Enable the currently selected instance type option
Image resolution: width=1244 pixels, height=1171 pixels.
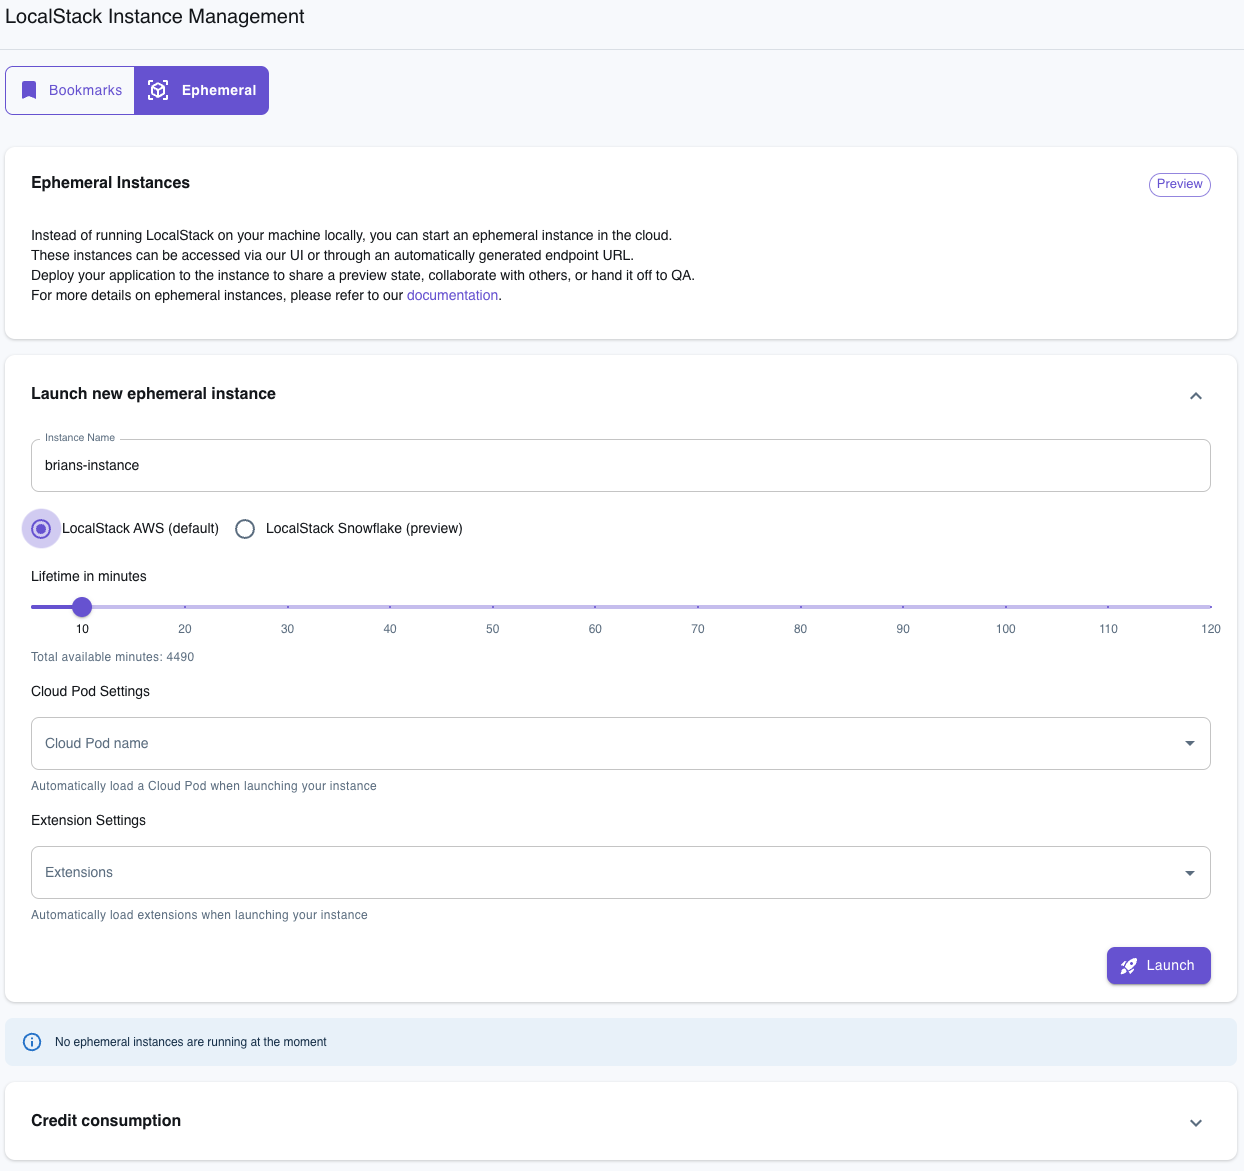tap(41, 528)
